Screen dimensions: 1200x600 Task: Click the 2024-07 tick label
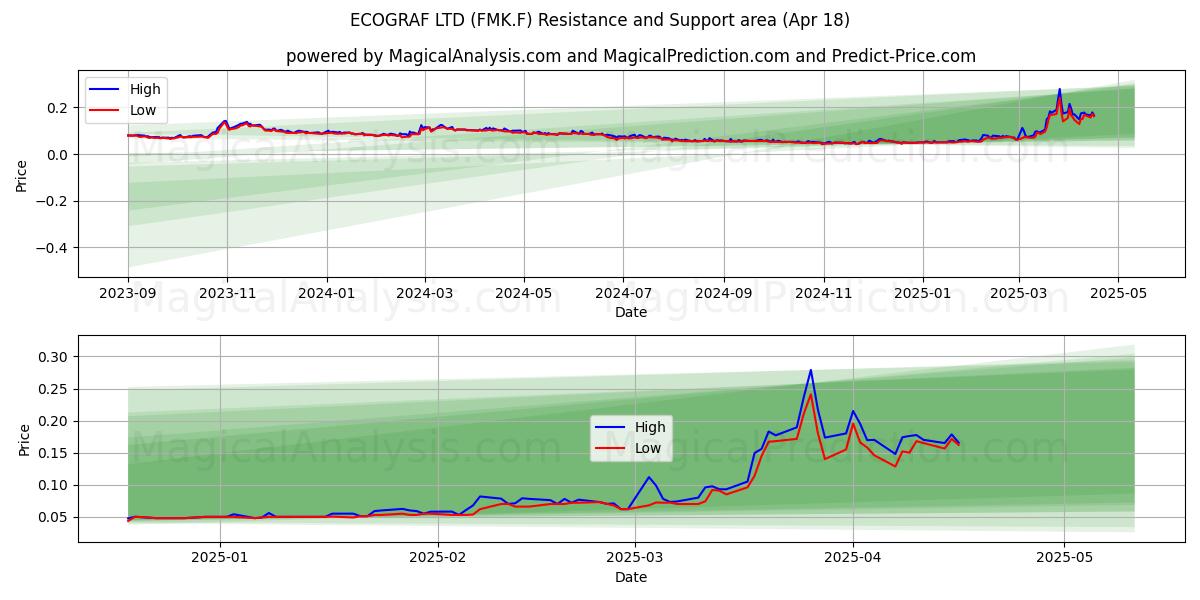pyautogui.click(x=624, y=293)
